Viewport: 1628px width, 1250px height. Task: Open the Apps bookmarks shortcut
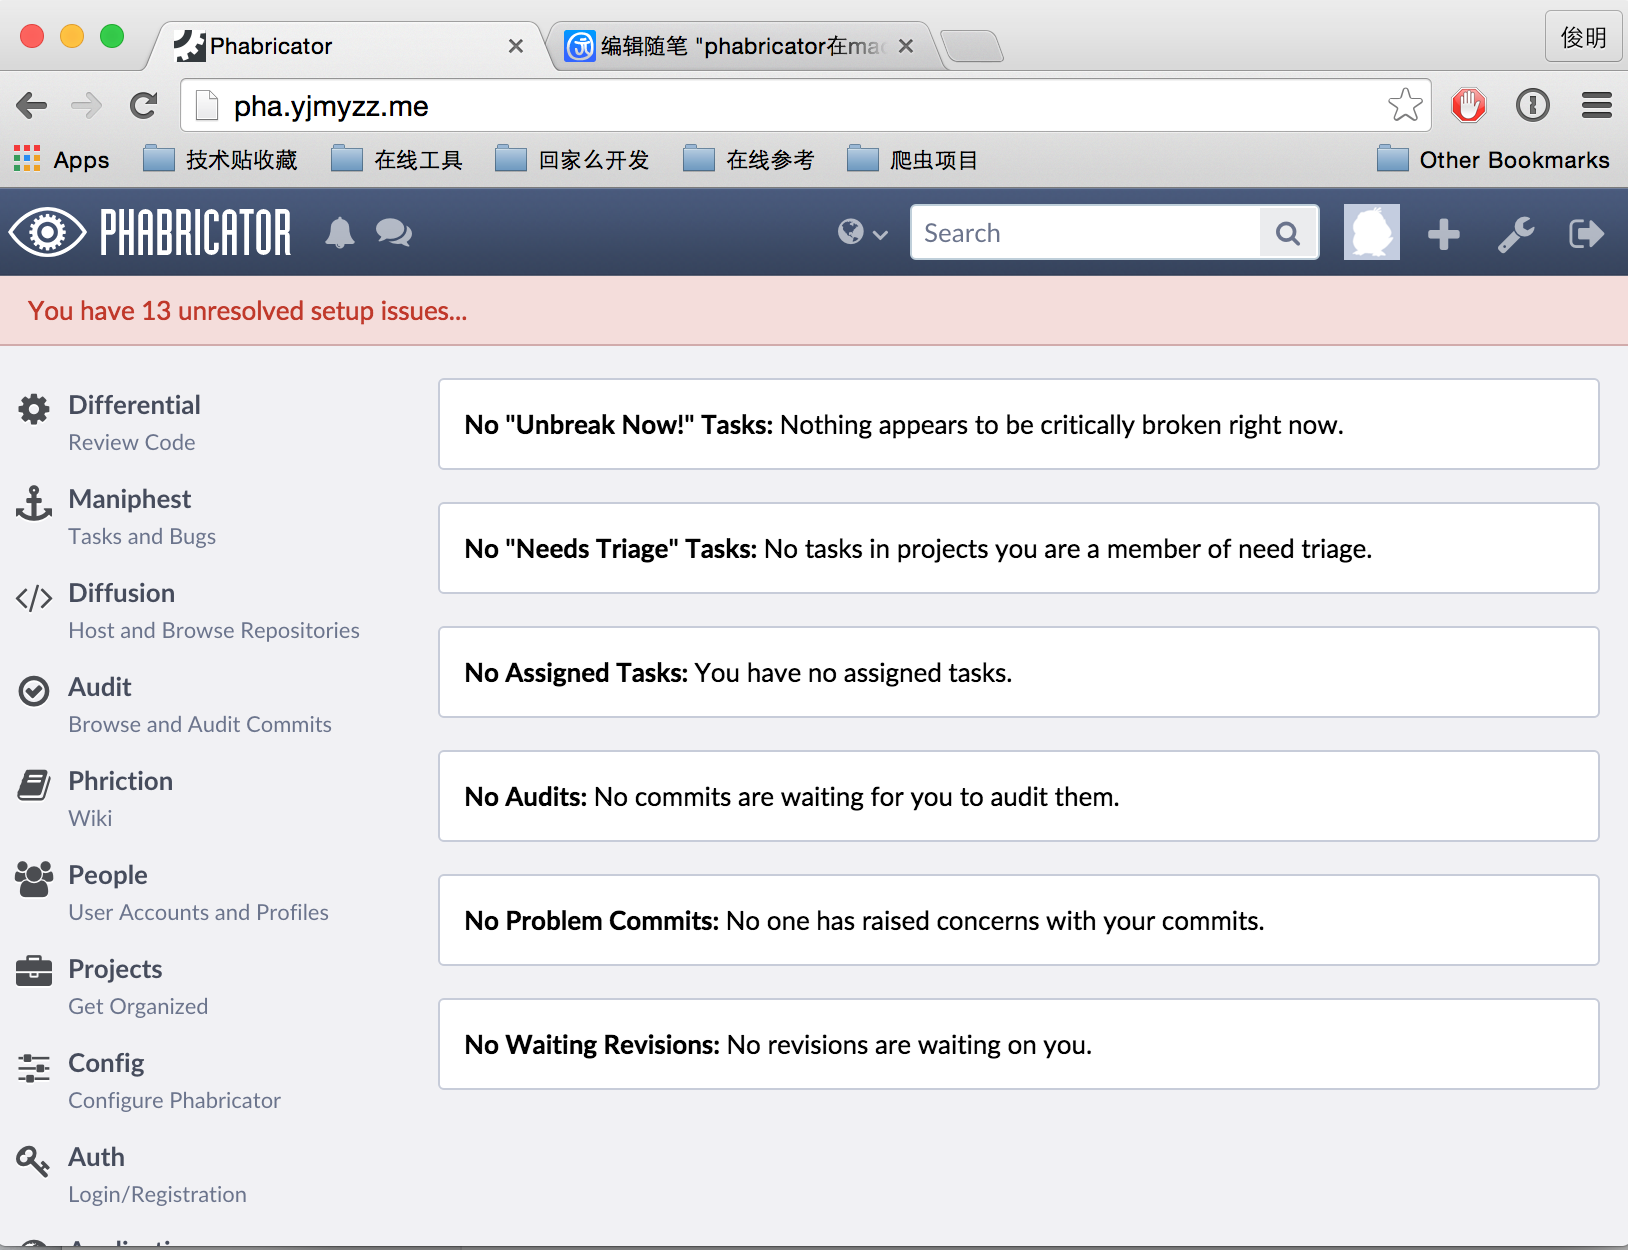pyautogui.click(x=61, y=160)
